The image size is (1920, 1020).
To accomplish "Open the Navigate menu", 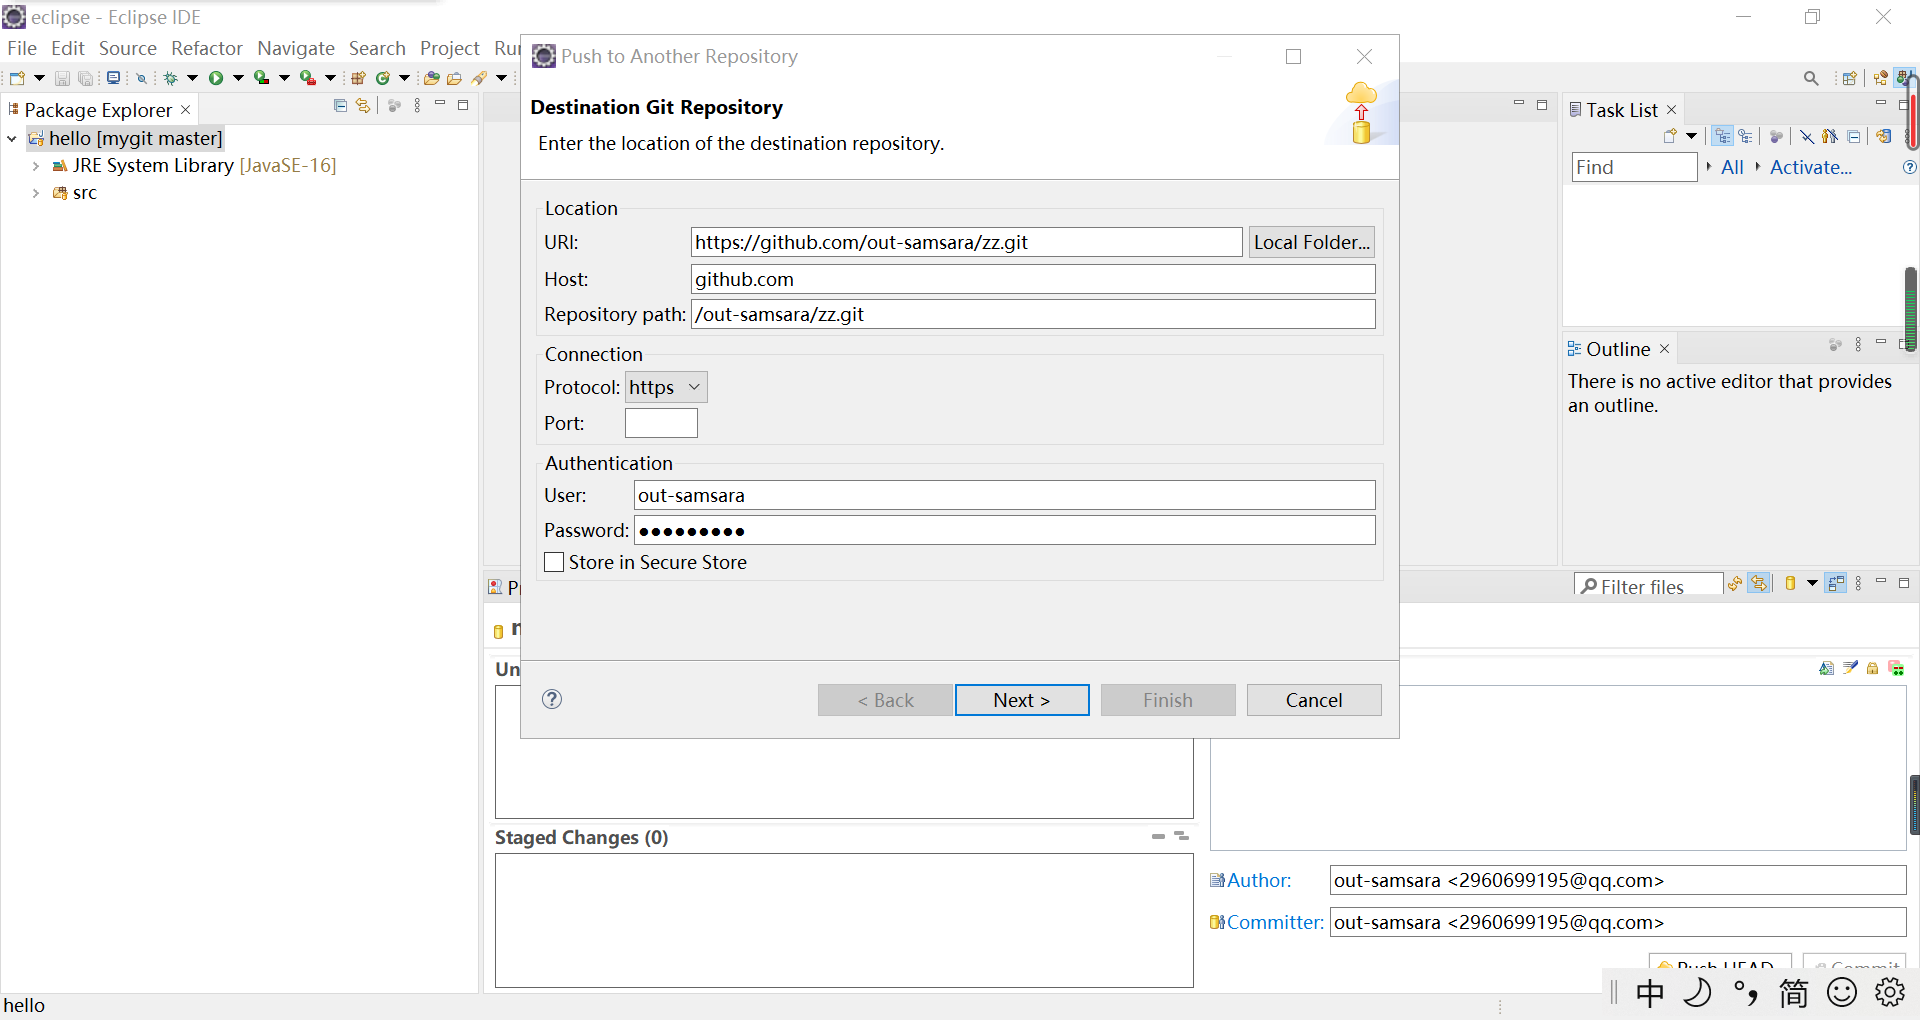I will pyautogui.click(x=296, y=48).
